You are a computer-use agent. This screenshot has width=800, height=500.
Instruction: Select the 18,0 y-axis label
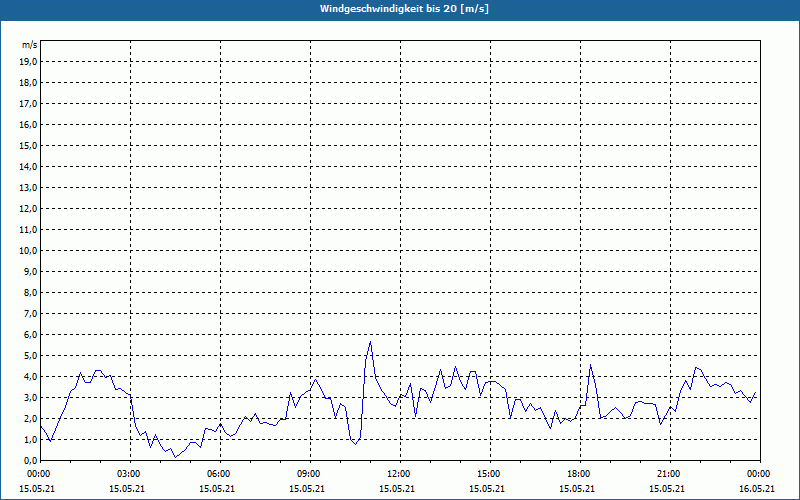coord(28,83)
